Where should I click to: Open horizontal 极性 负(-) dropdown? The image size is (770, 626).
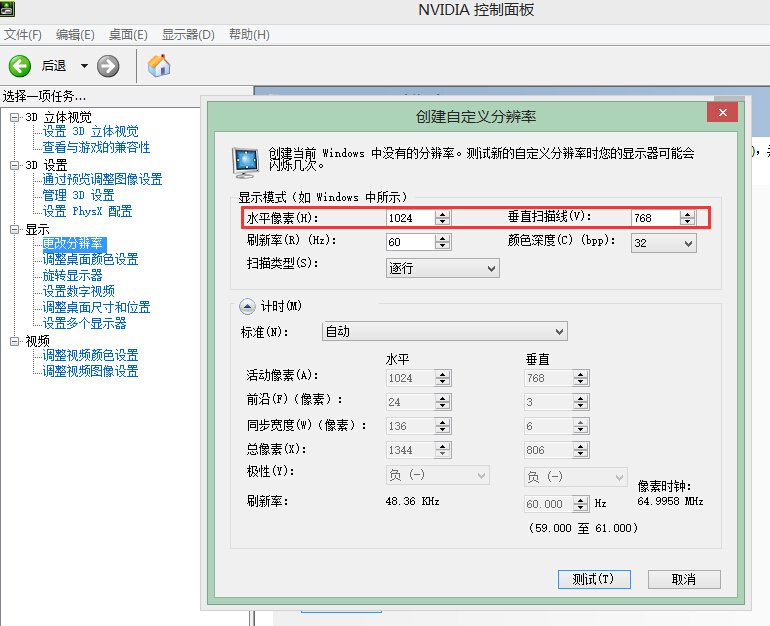(438, 475)
